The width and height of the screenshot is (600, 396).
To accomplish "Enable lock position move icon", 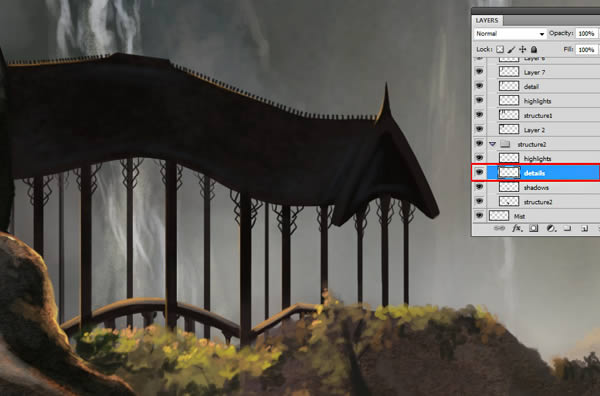I will pyautogui.click(x=523, y=49).
